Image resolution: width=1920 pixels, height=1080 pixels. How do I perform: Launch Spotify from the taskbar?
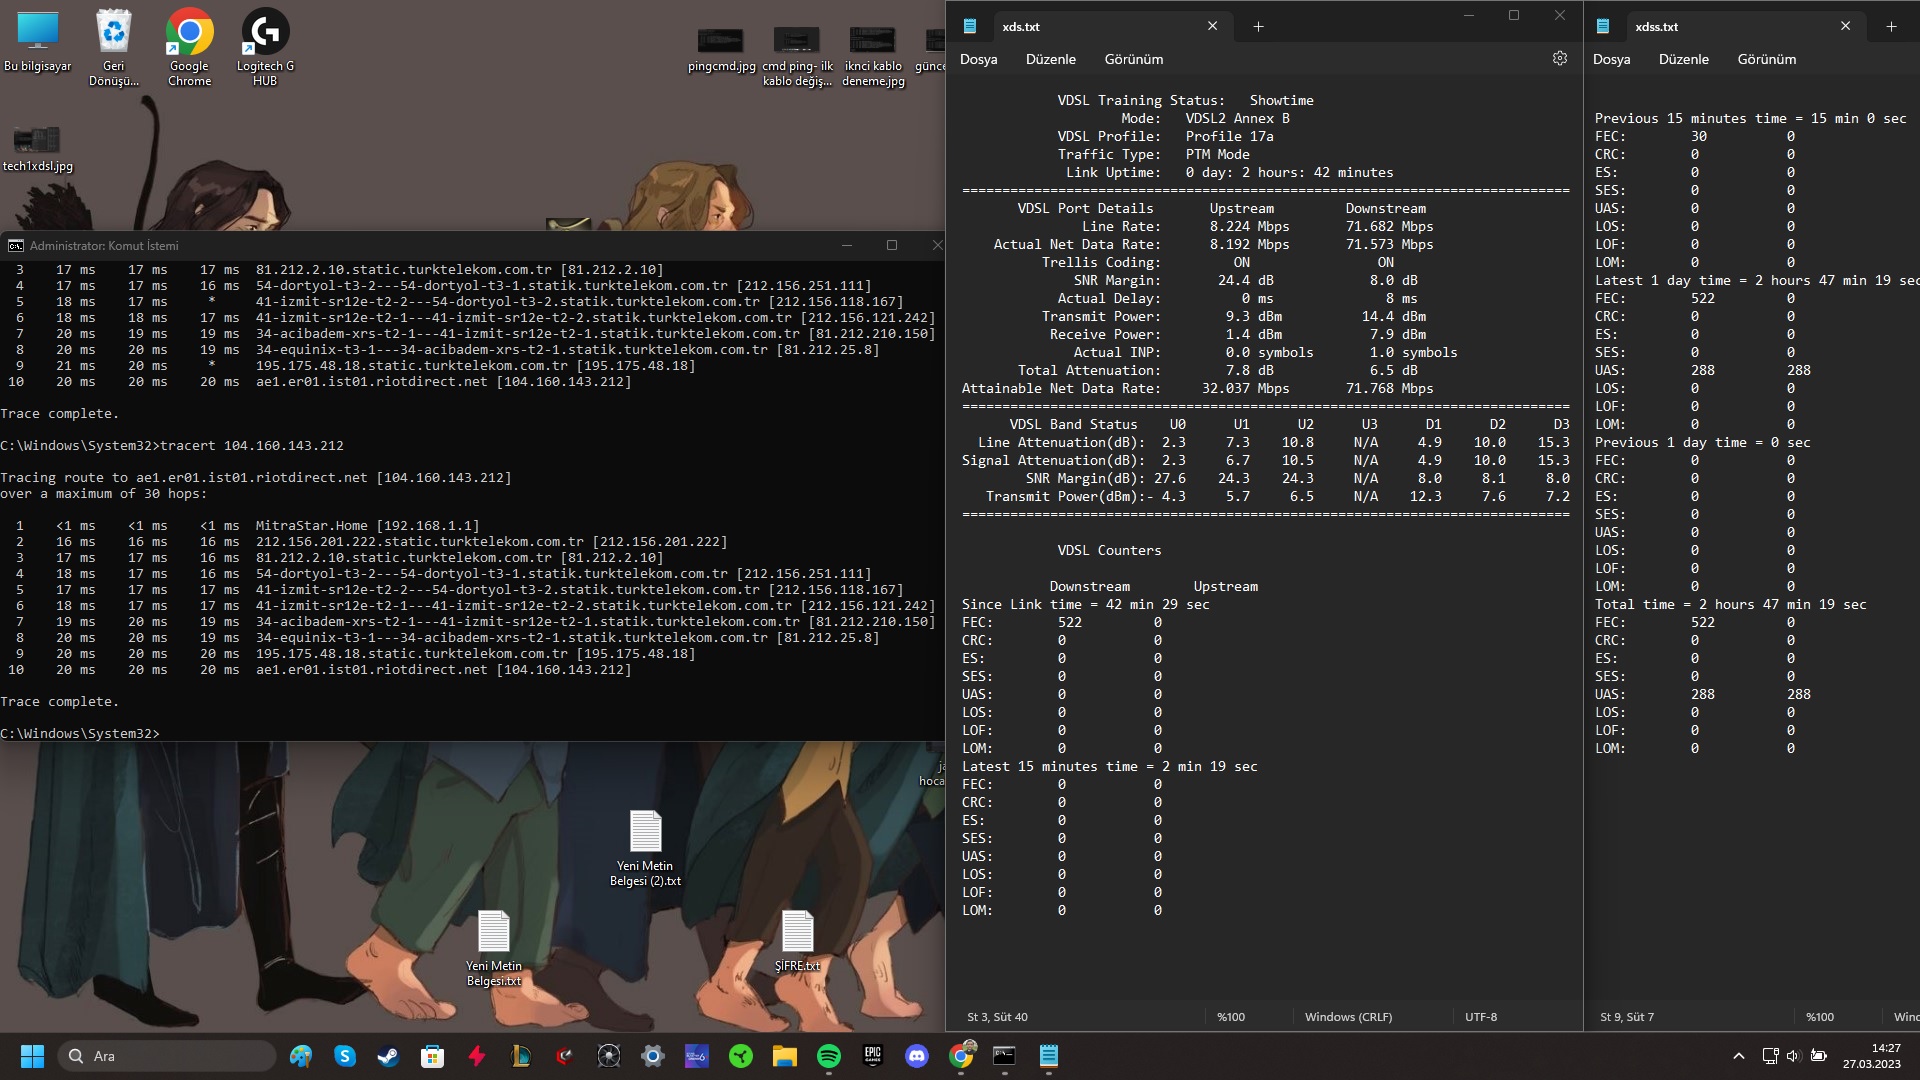[x=828, y=1056]
